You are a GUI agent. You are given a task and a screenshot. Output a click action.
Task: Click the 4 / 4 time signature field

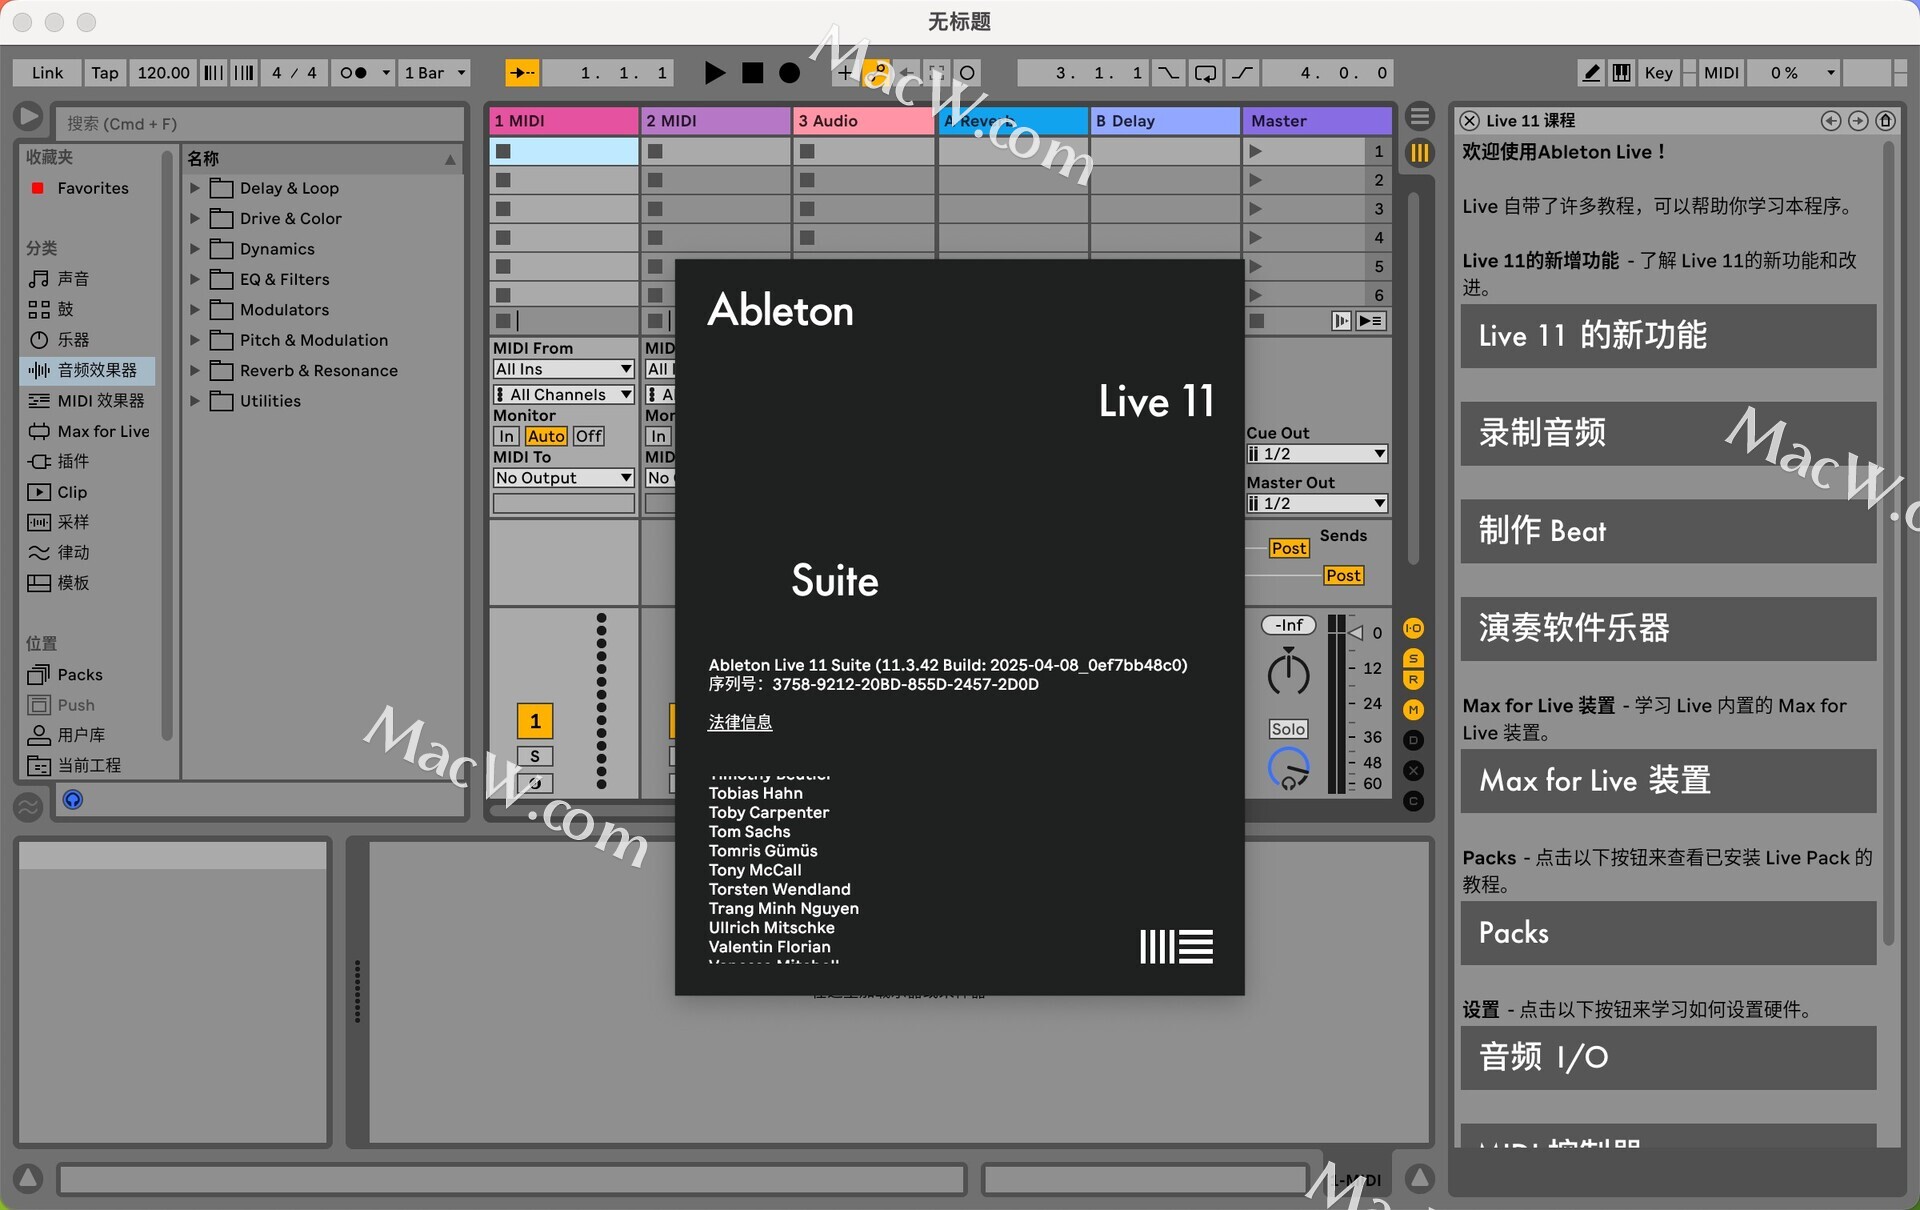click(294, 73)
